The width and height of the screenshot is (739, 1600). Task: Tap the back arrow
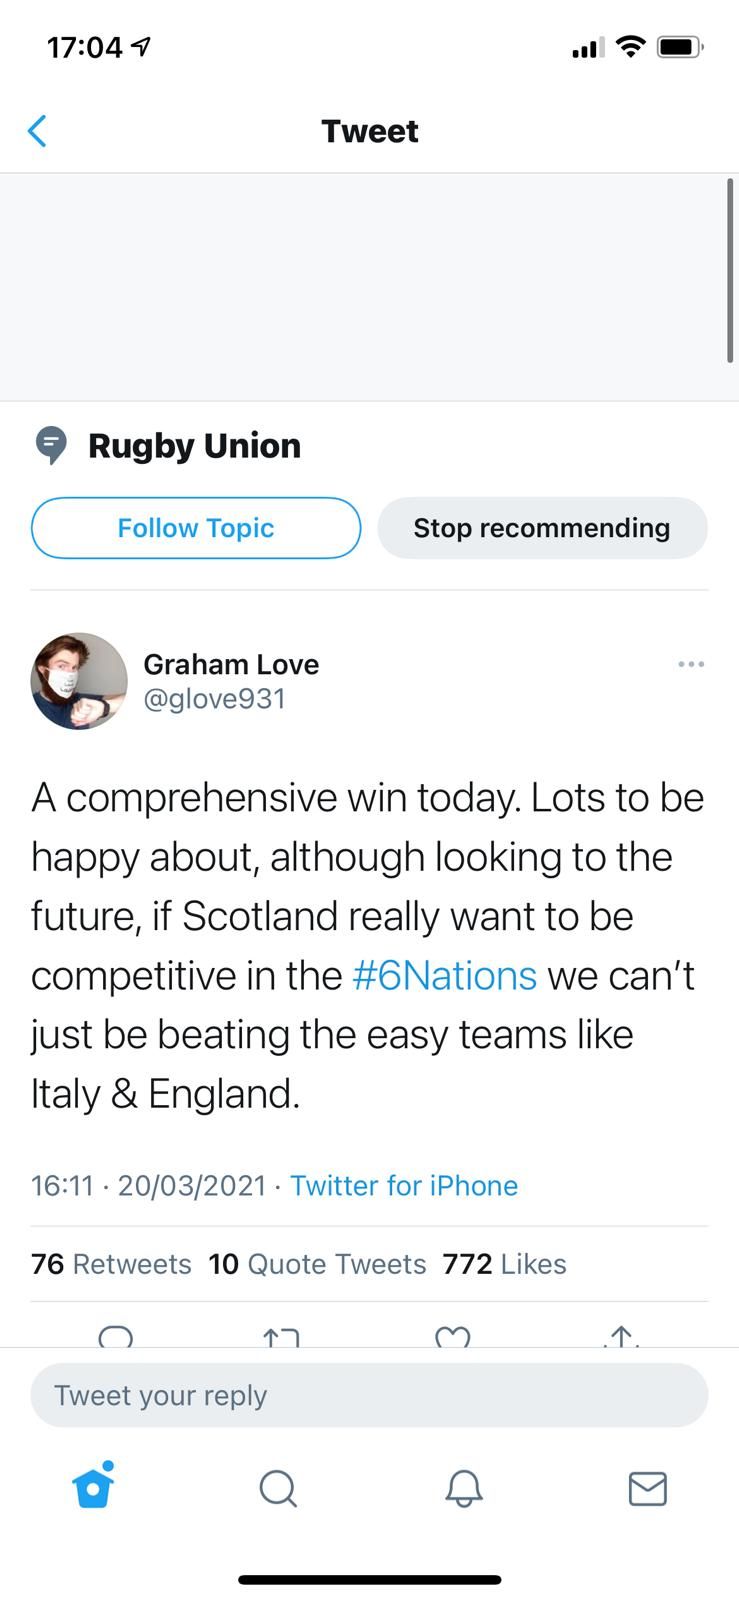(x=38, y=131)
